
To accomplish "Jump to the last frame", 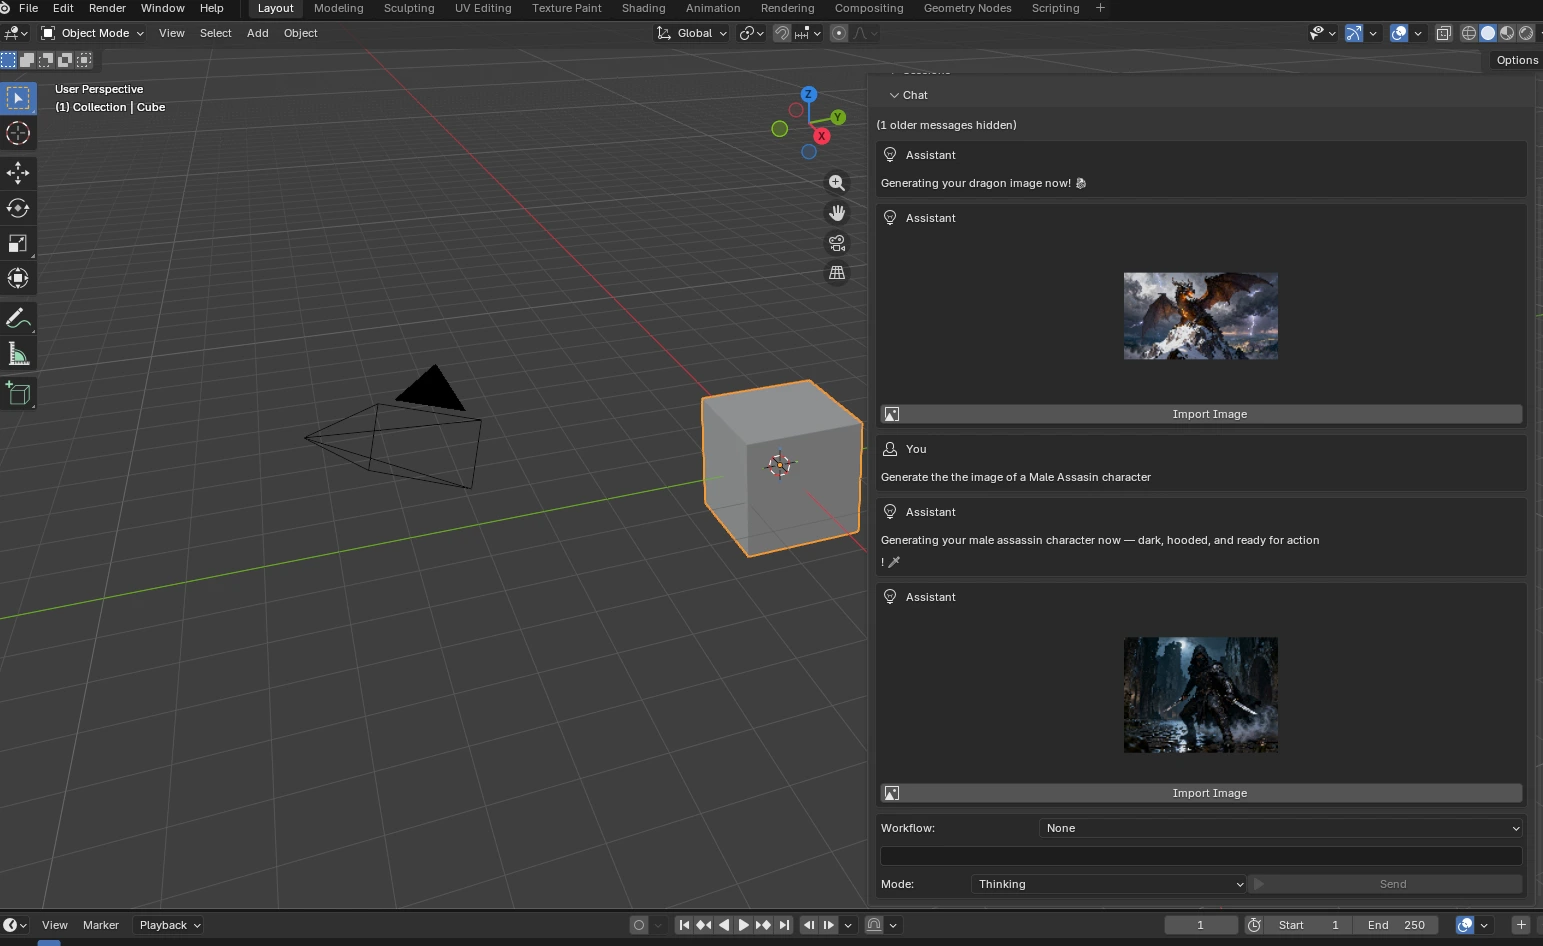I will point(784,925).
